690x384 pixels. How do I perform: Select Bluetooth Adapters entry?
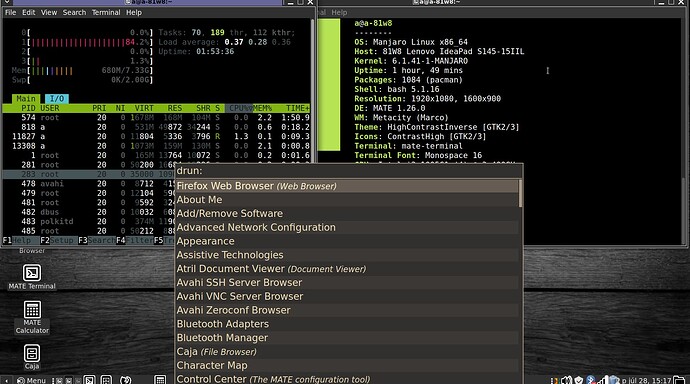tap(347, 324)
